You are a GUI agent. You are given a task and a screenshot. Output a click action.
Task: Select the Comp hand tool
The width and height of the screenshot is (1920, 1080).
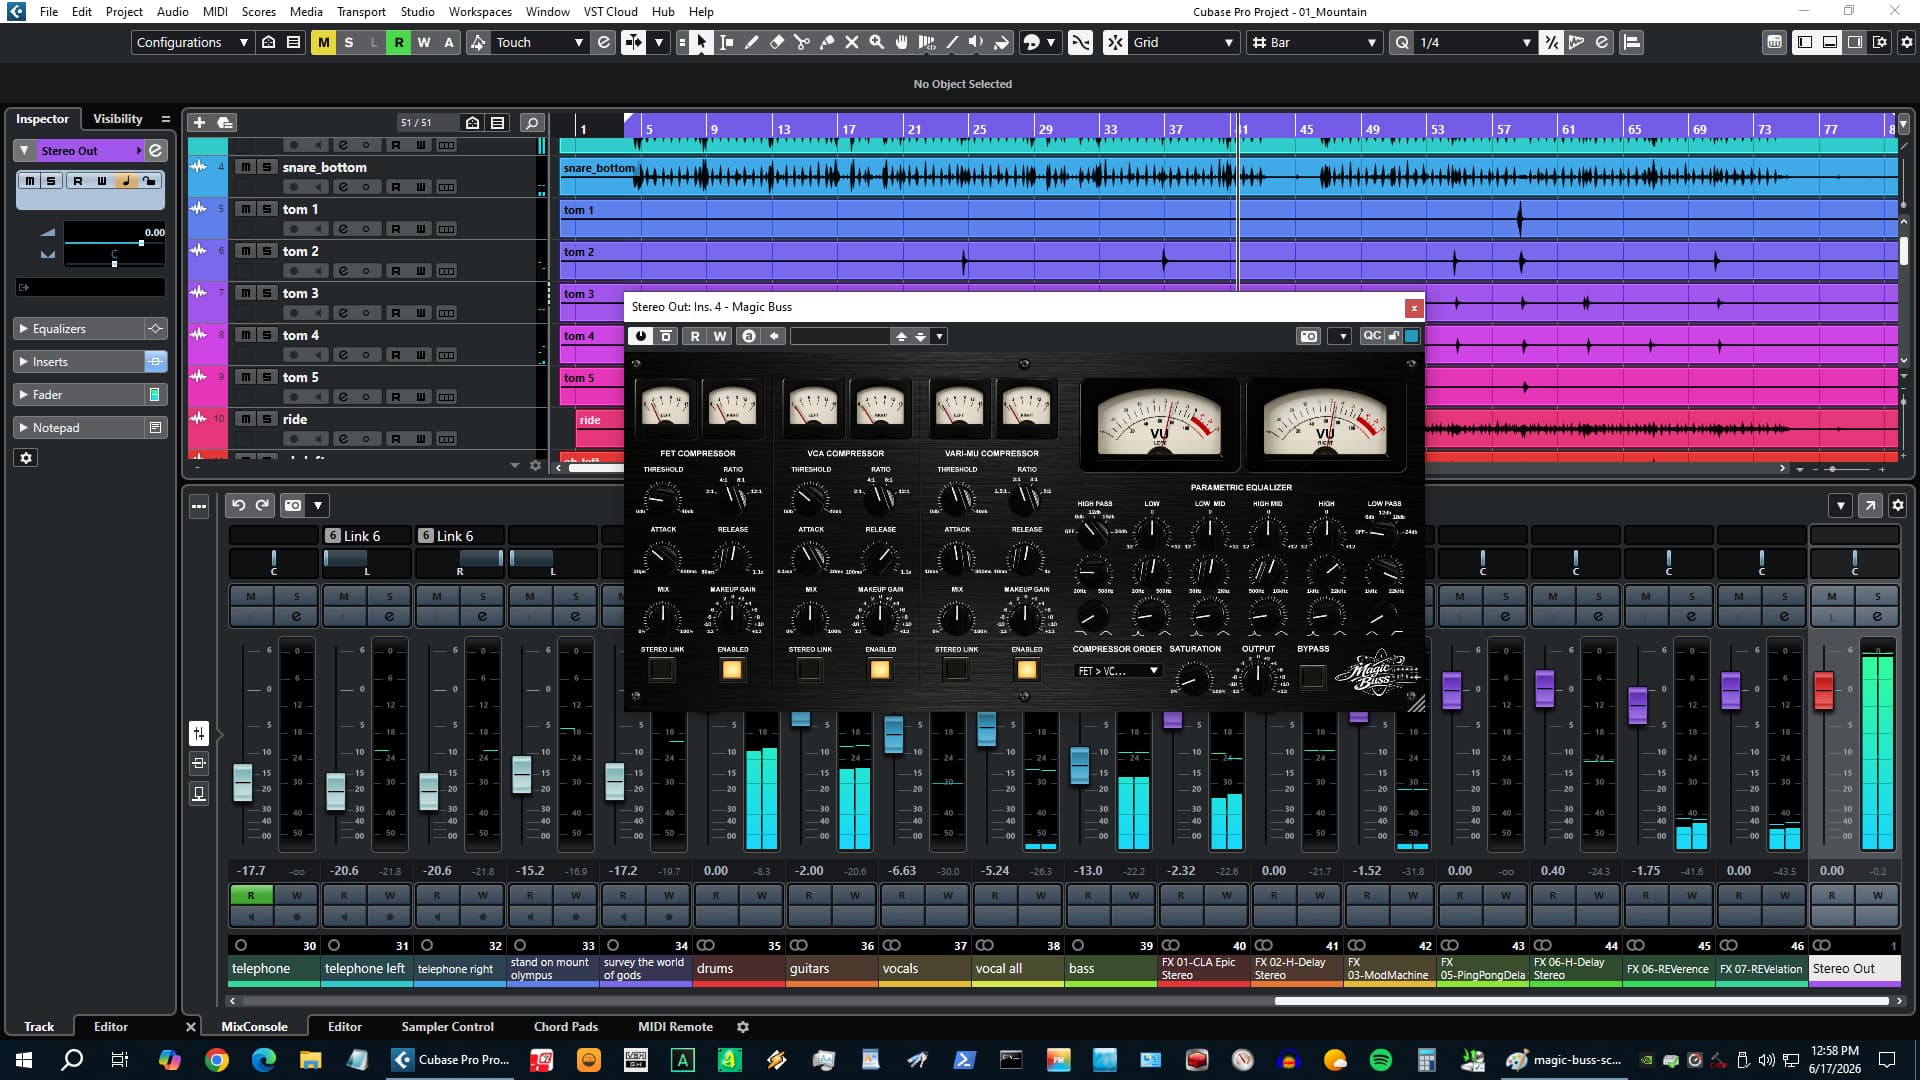click(x=902, y=42)
